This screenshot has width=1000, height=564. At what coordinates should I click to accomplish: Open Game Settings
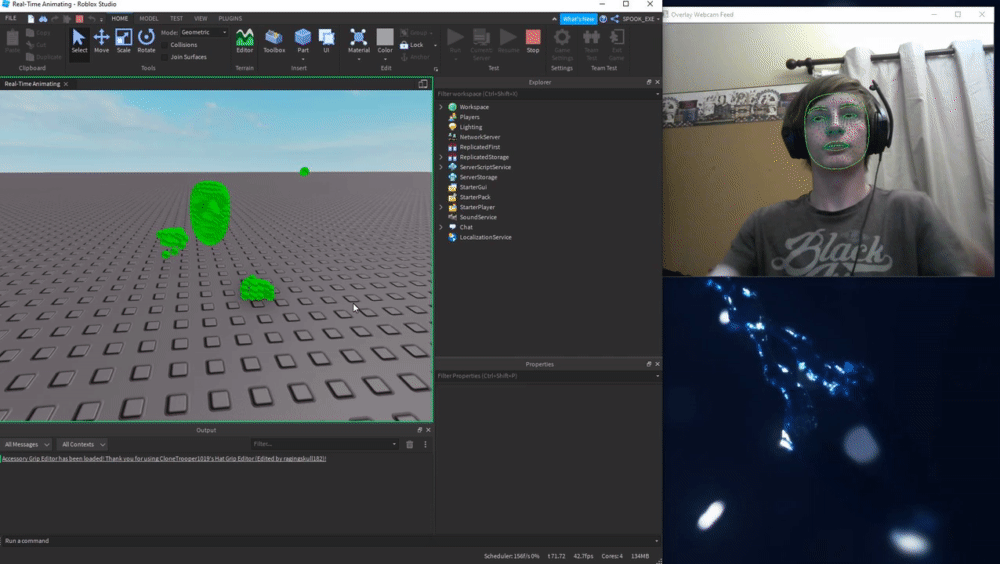562,43
